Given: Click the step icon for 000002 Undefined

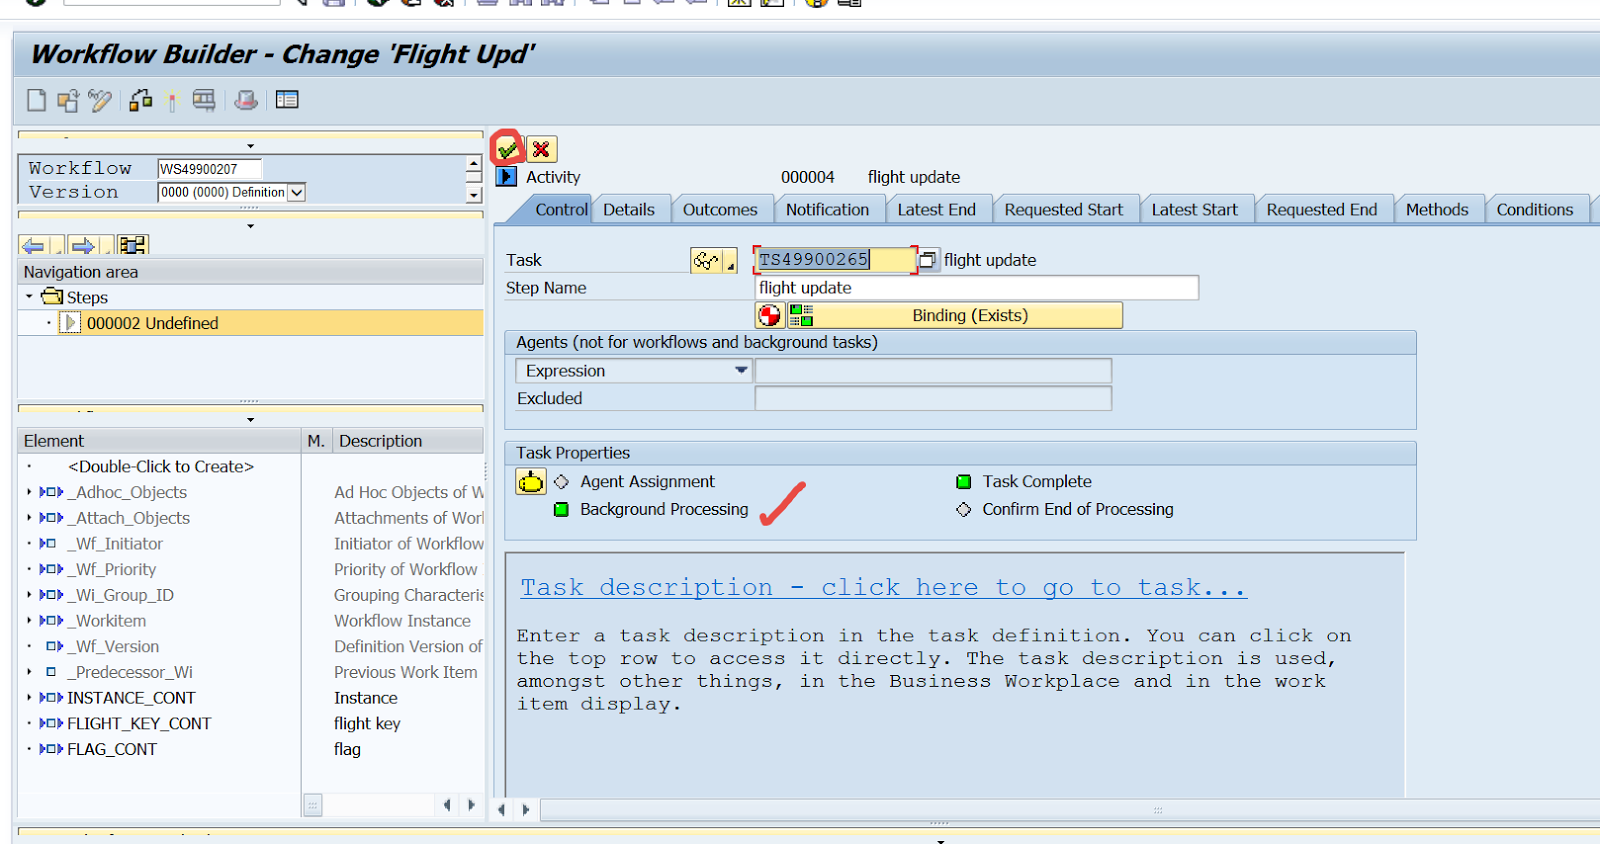Looking at the screenshot, I should (70, 323).
